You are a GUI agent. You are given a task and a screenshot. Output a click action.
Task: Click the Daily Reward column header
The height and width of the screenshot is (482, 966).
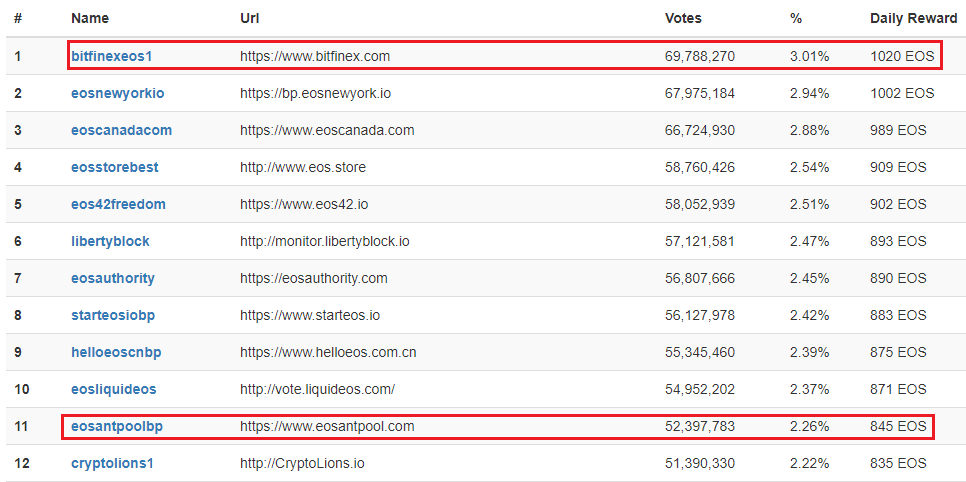pos(913,18)
